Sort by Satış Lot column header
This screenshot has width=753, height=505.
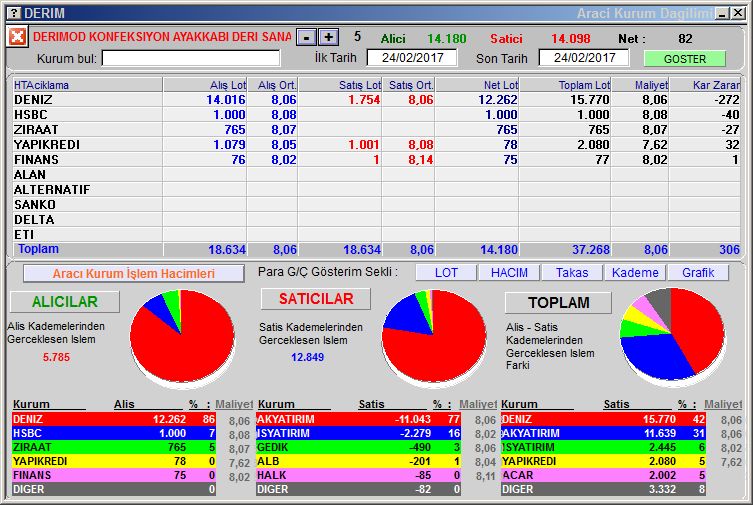tap(340, 85)
